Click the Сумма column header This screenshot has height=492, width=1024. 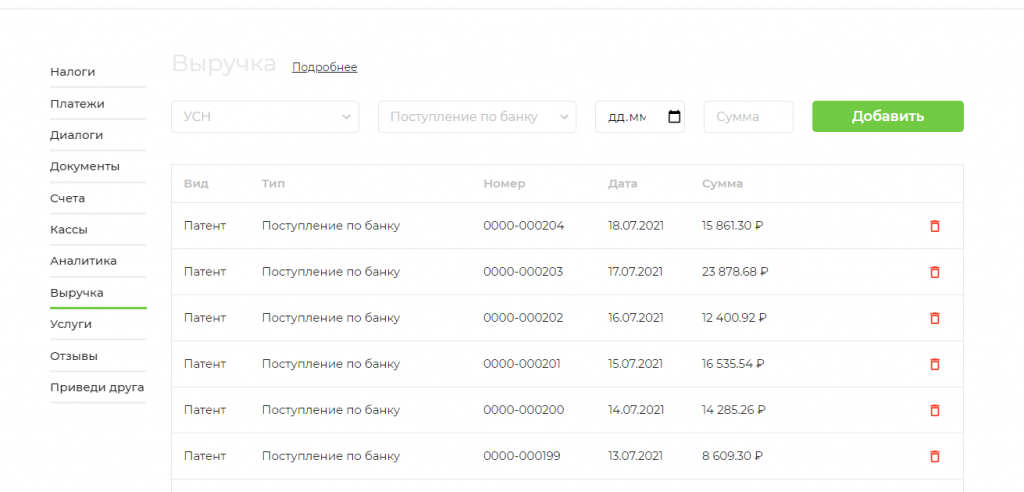(722, 184)
